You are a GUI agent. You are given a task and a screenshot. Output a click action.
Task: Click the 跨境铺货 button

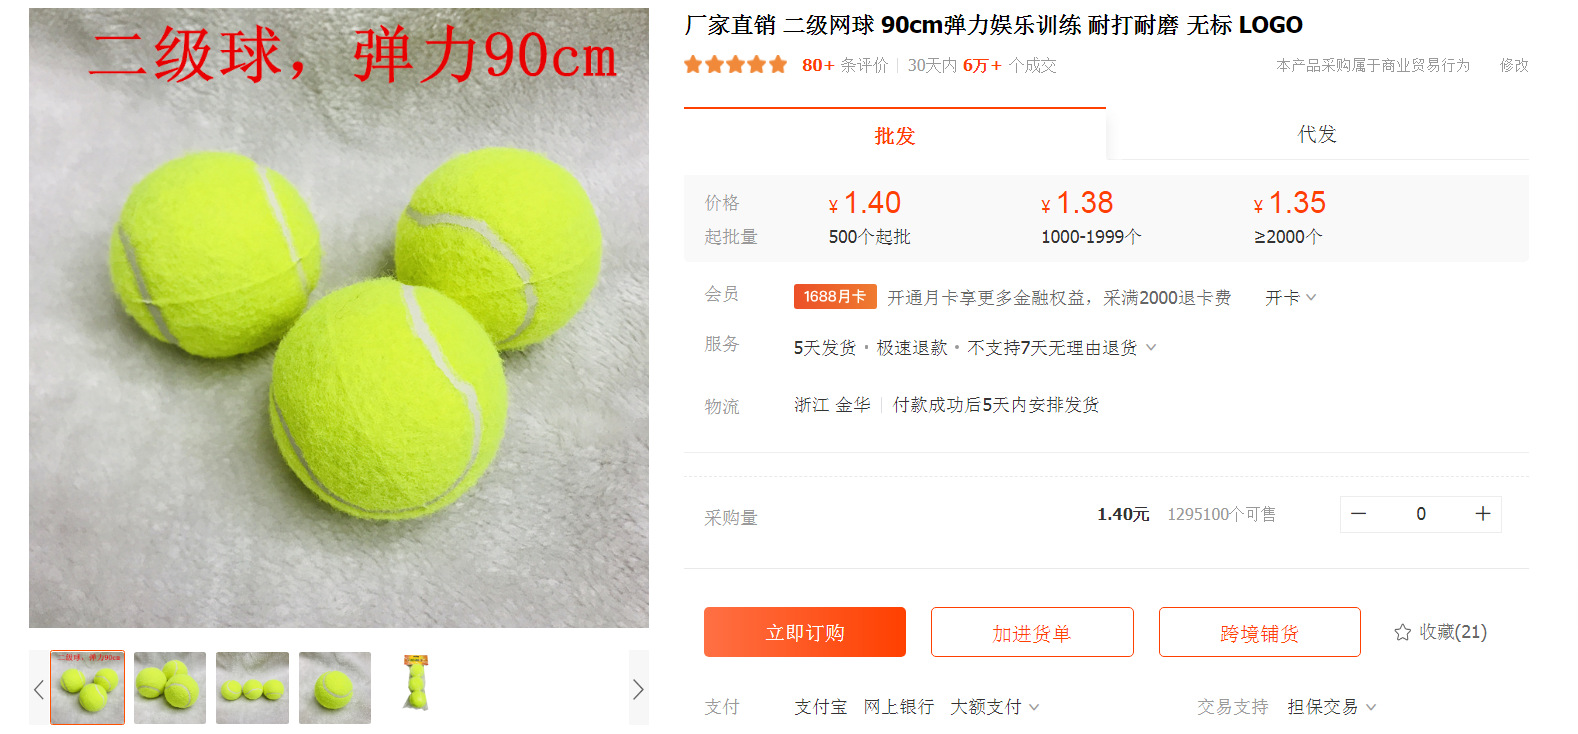coord(1260,632)
